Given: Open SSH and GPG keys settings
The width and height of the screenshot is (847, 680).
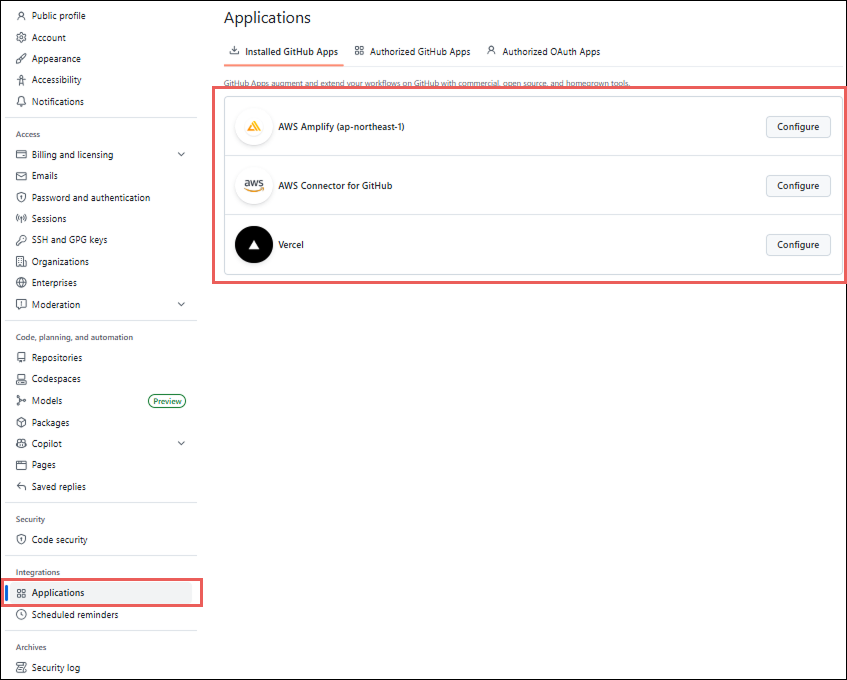Looking at the screenshot, I should pyautogui.click(x=69, y=240).
